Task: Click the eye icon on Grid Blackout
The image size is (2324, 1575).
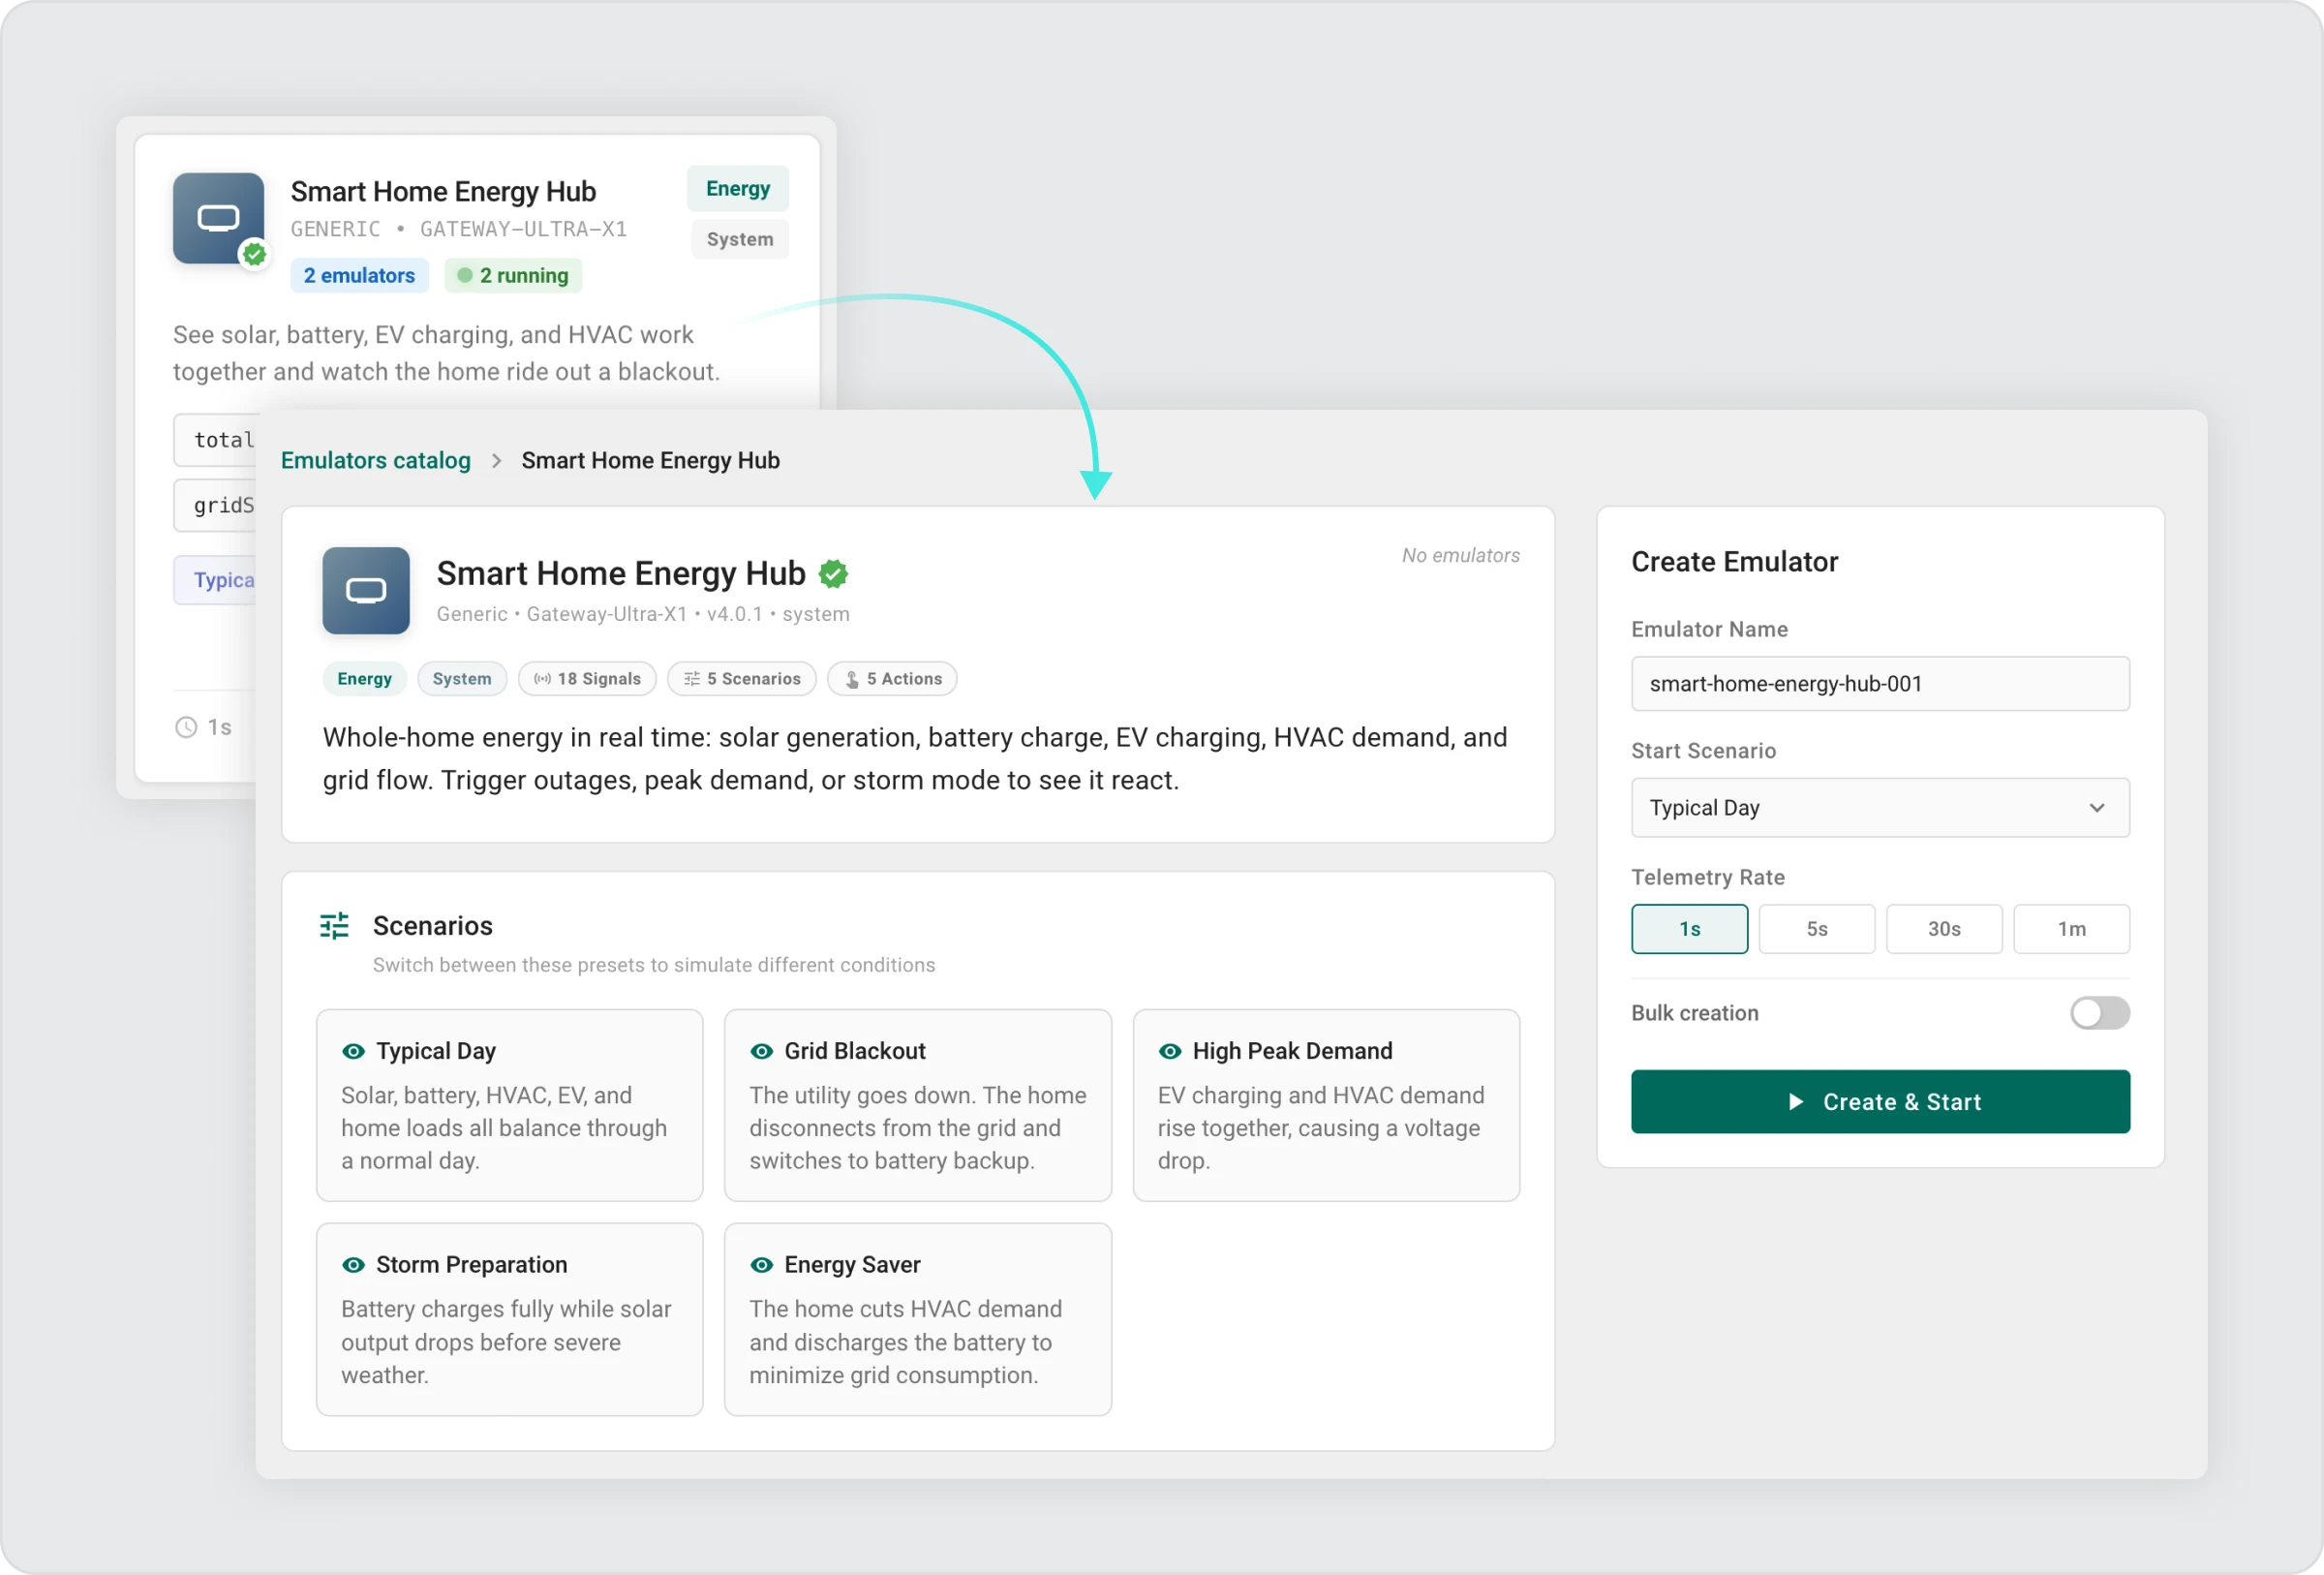Action: click(x=761, y=1051)
